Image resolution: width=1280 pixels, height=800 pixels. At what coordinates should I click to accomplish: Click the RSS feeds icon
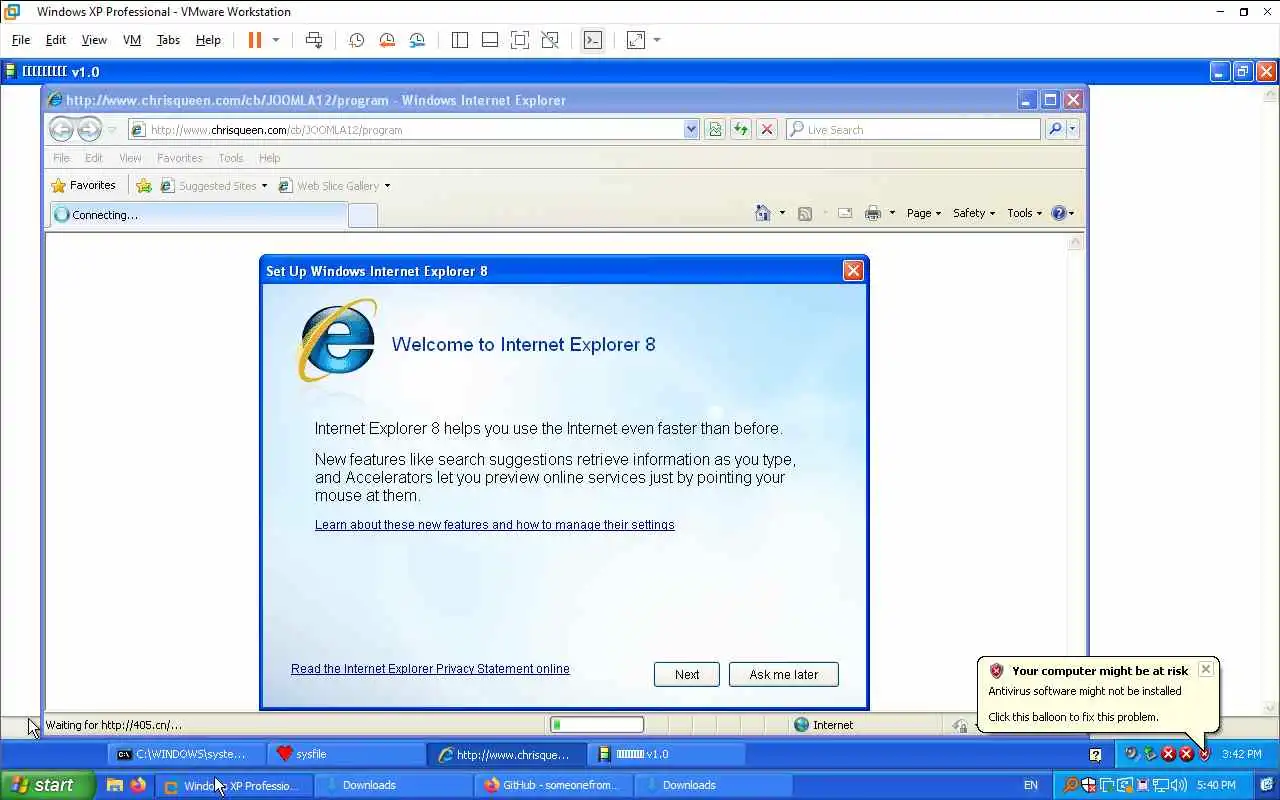click(805, 213)
